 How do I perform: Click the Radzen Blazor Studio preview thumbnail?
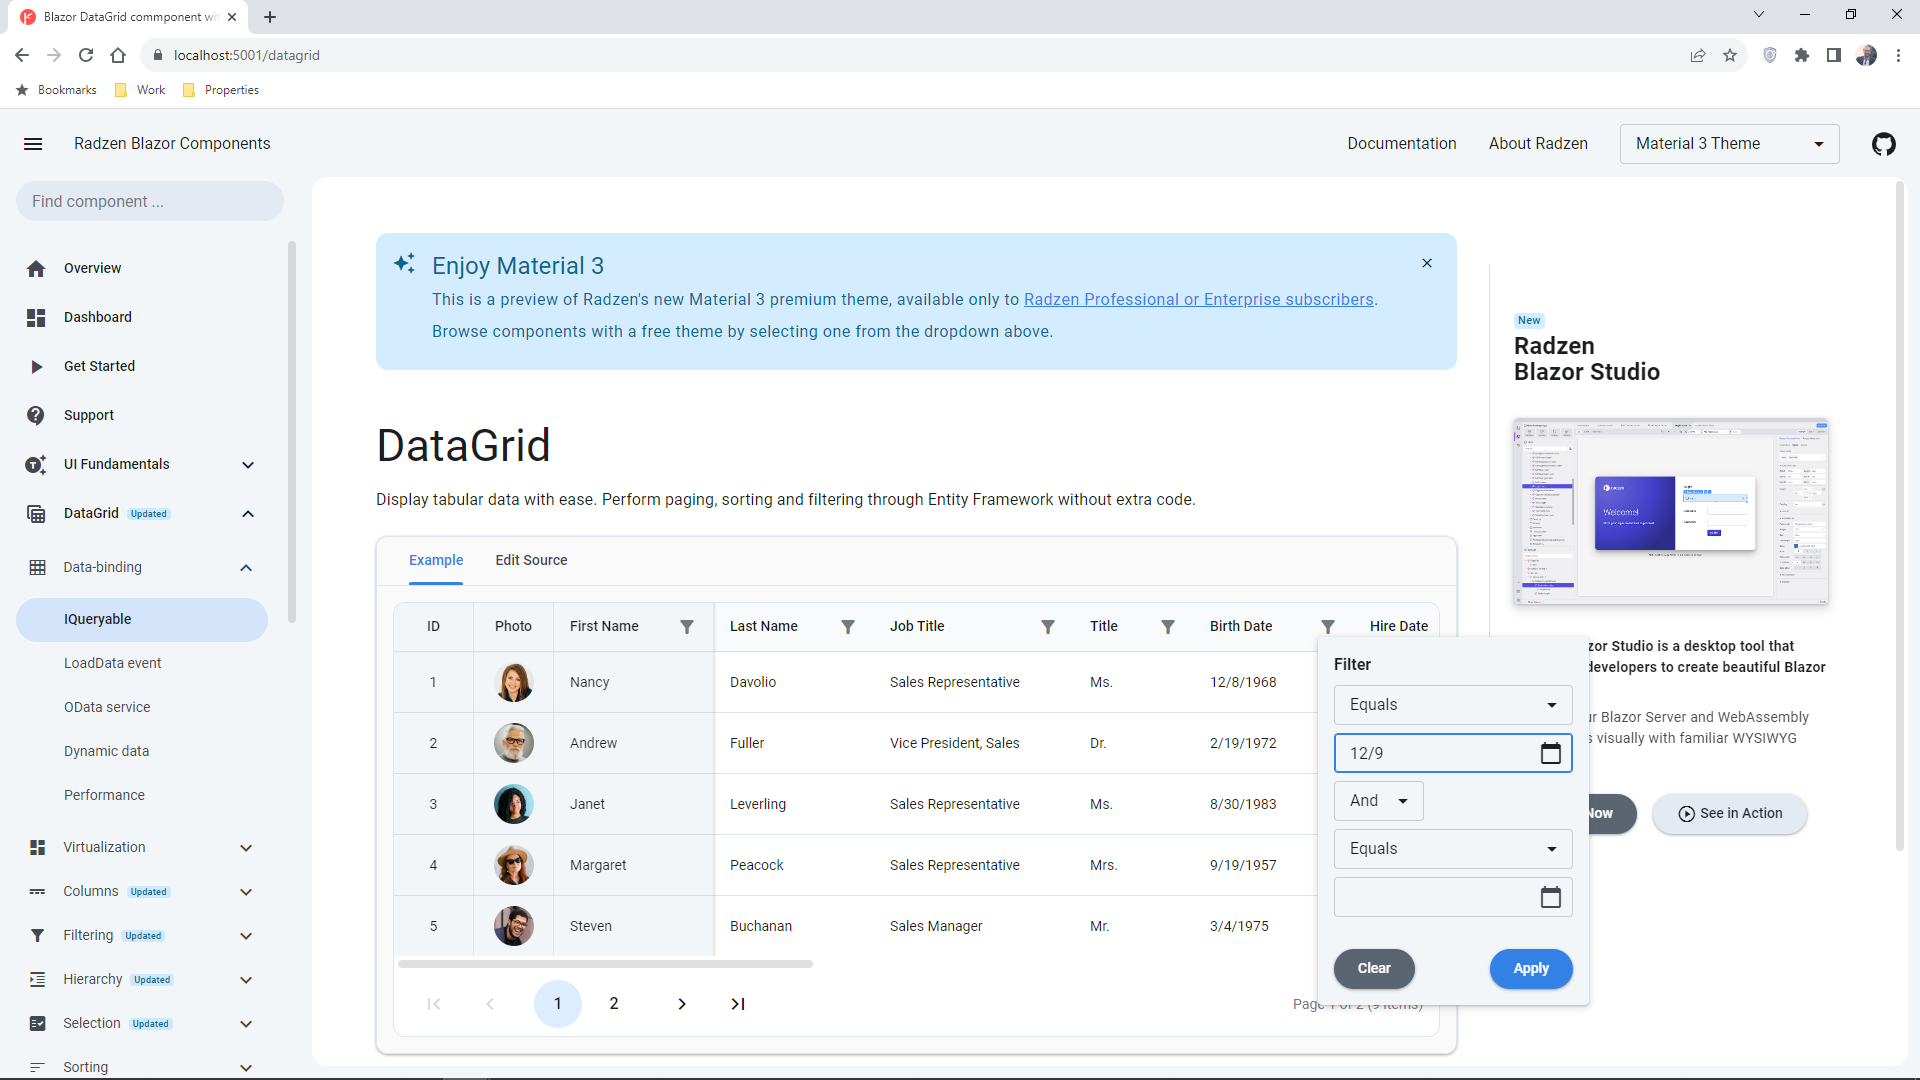[1670, 512]
